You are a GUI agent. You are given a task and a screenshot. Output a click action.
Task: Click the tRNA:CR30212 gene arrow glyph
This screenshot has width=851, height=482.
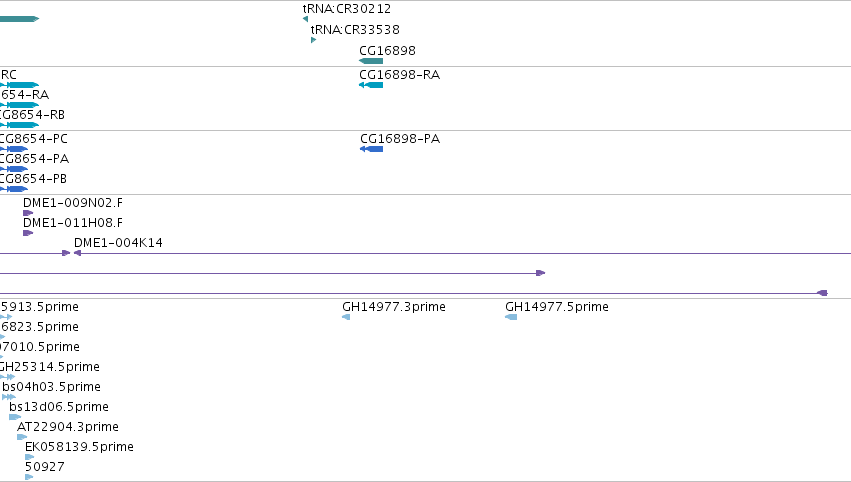[x=306, y=19]
